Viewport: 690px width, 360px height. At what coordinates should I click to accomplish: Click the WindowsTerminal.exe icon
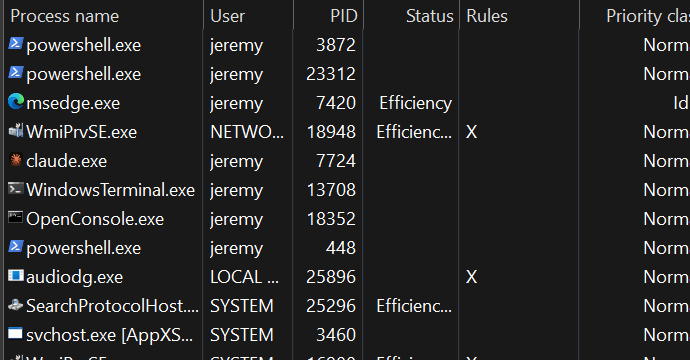point(15,189)
